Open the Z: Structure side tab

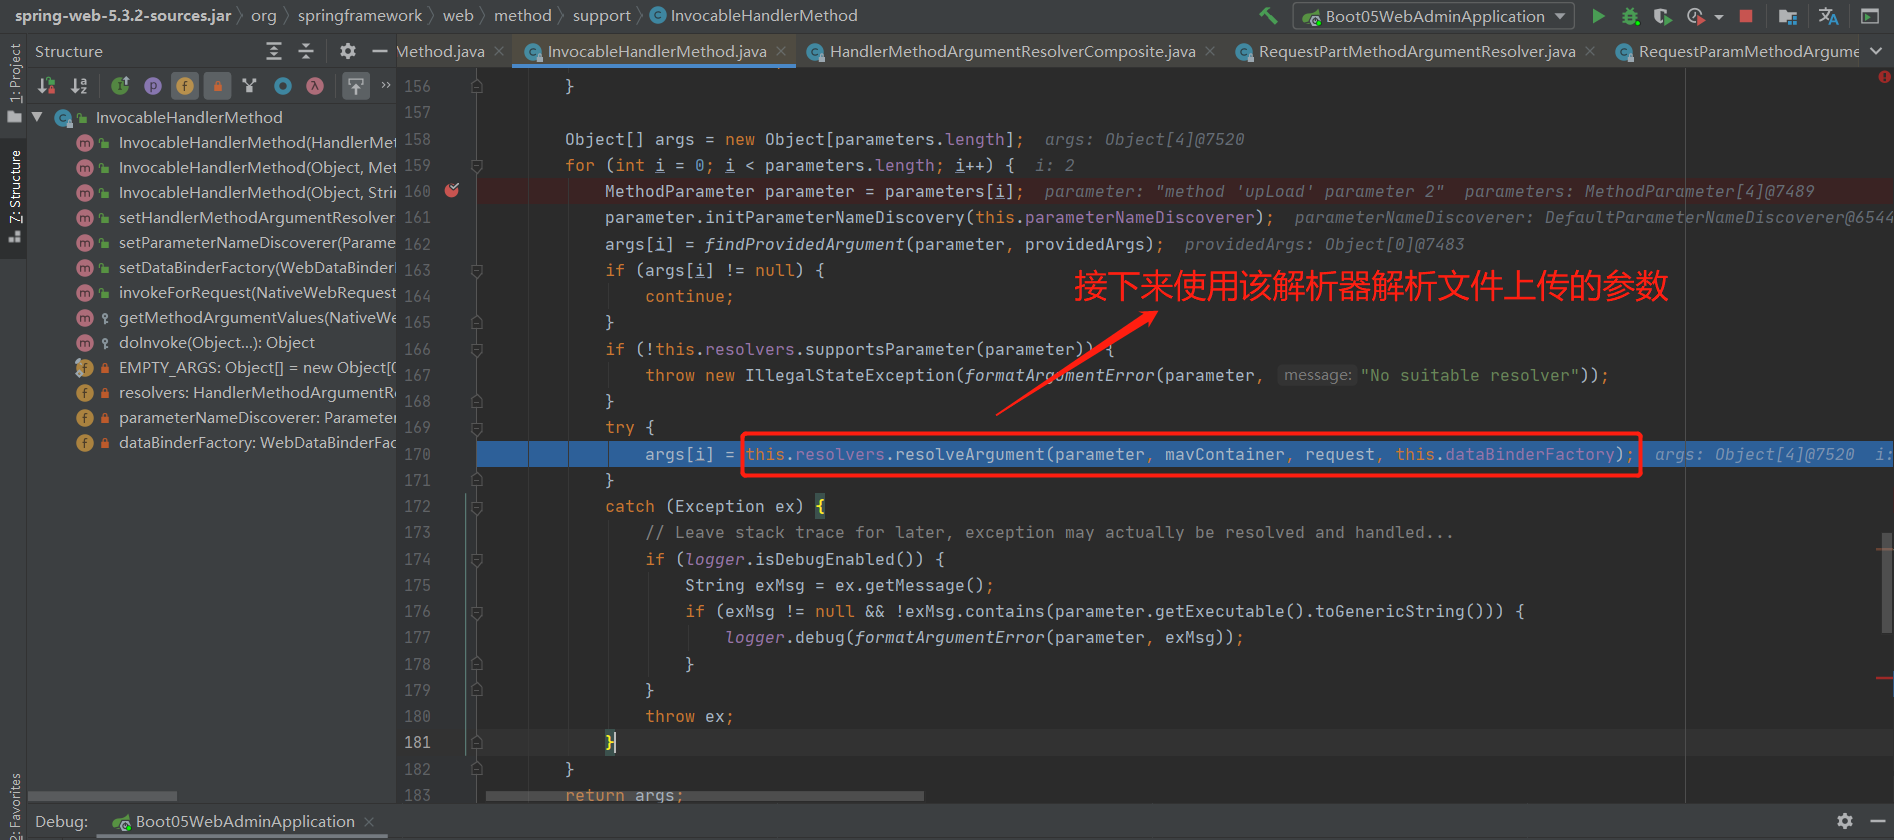pos(14,196)
